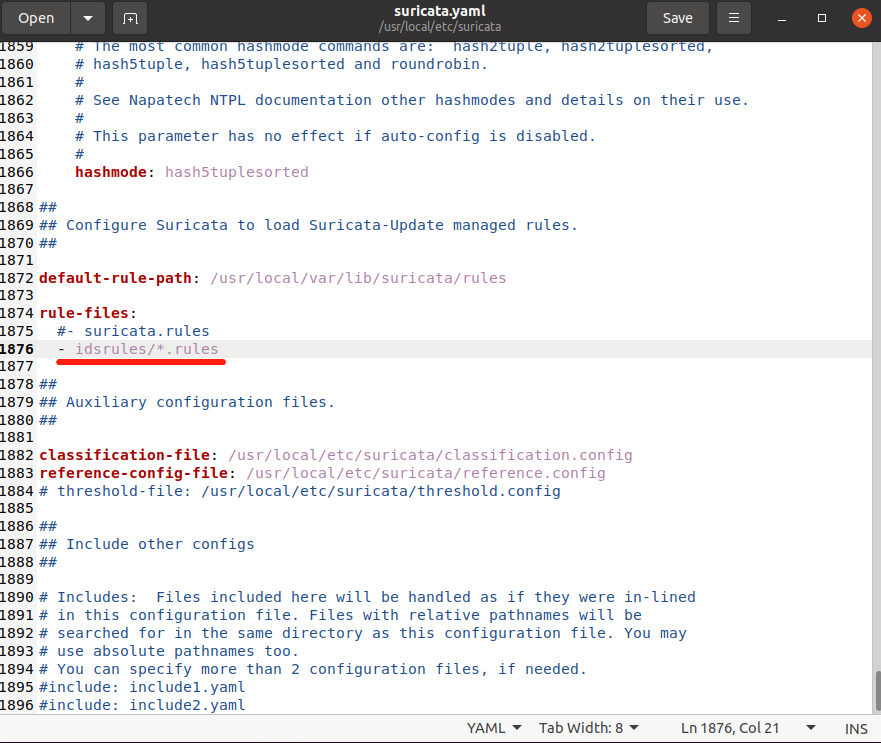The width and height of the screenshot is (881, 743).
Task: Click 'This parameter has no effect' comment
Action: (335, 136)
